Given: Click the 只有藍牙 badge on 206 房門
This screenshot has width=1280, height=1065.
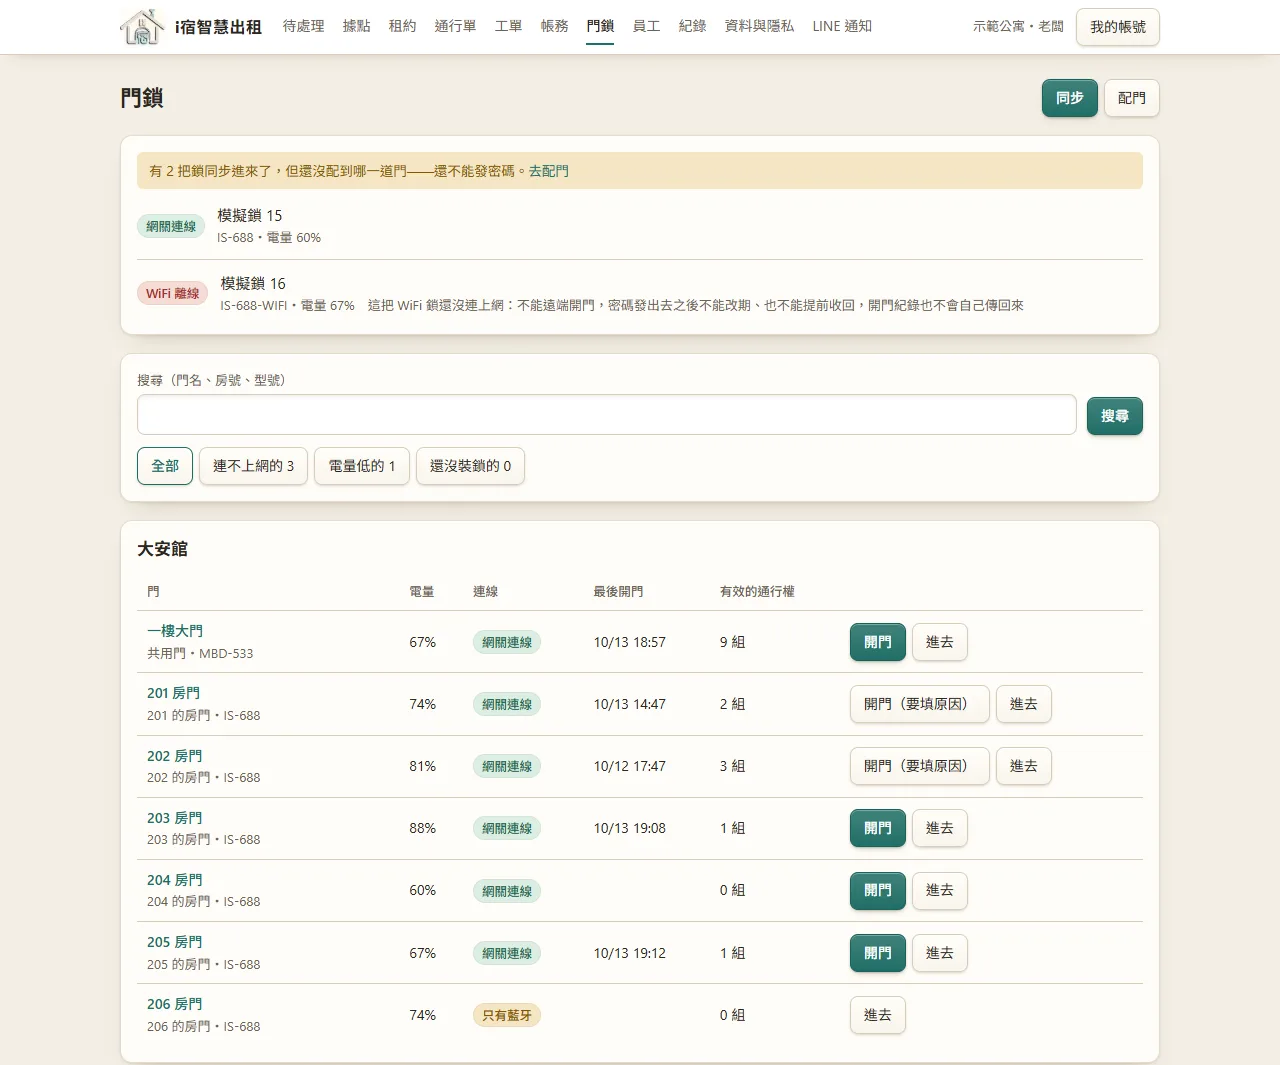Looking at the screenshot, I should [x=507, y=1015].
